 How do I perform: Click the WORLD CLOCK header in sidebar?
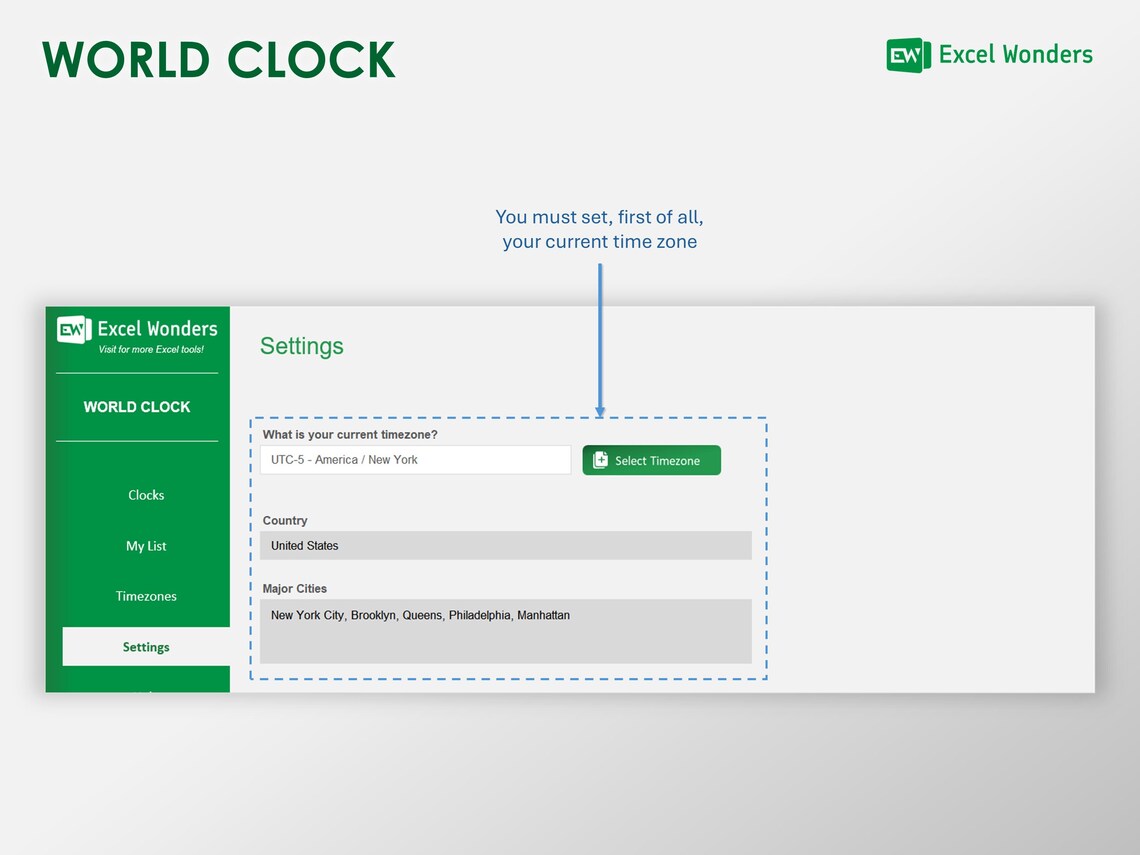coord(137,407)
